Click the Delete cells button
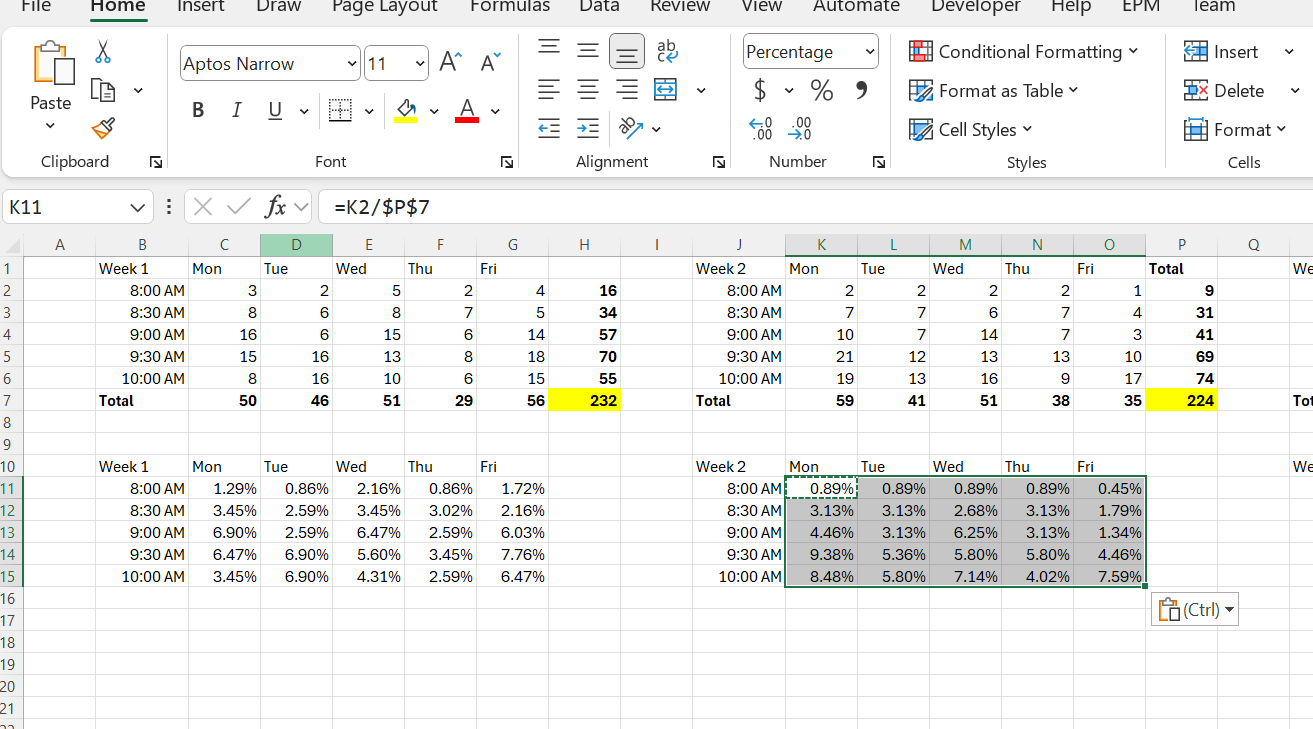 click(1225, 91)
